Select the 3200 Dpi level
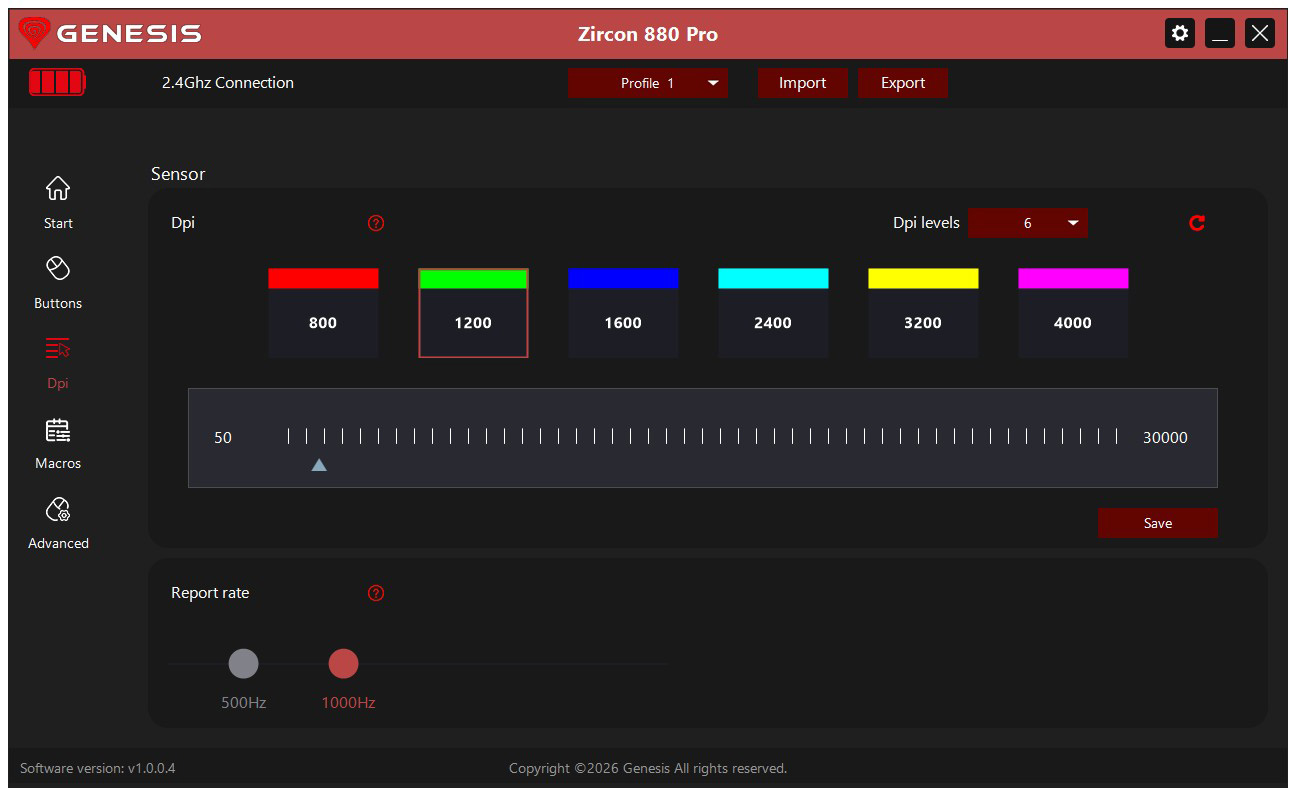The image size is (1289, 794). coord(923,323)
